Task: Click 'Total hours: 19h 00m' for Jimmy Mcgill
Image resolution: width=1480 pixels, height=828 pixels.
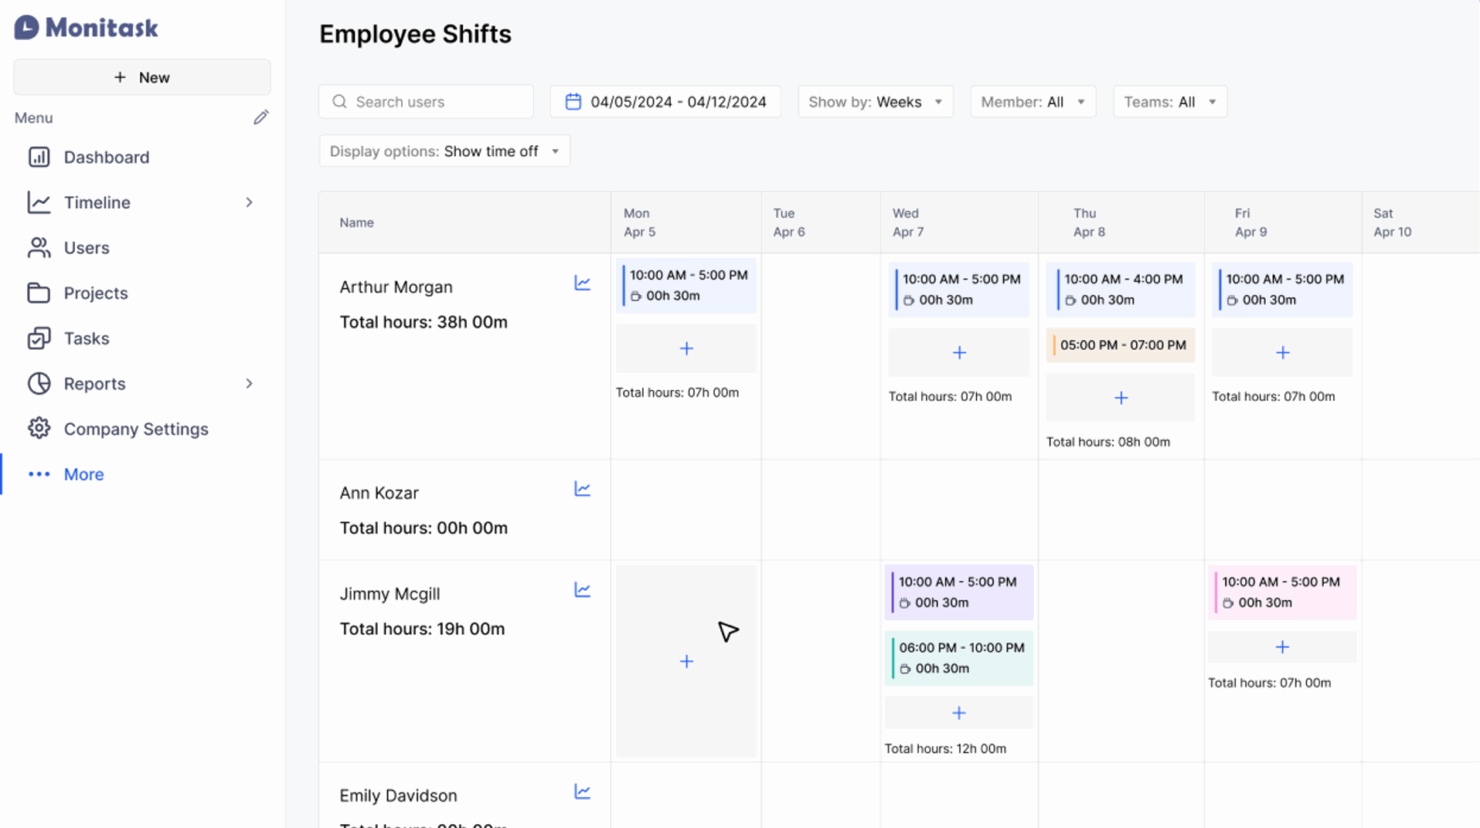Action: tap(422, 629)
